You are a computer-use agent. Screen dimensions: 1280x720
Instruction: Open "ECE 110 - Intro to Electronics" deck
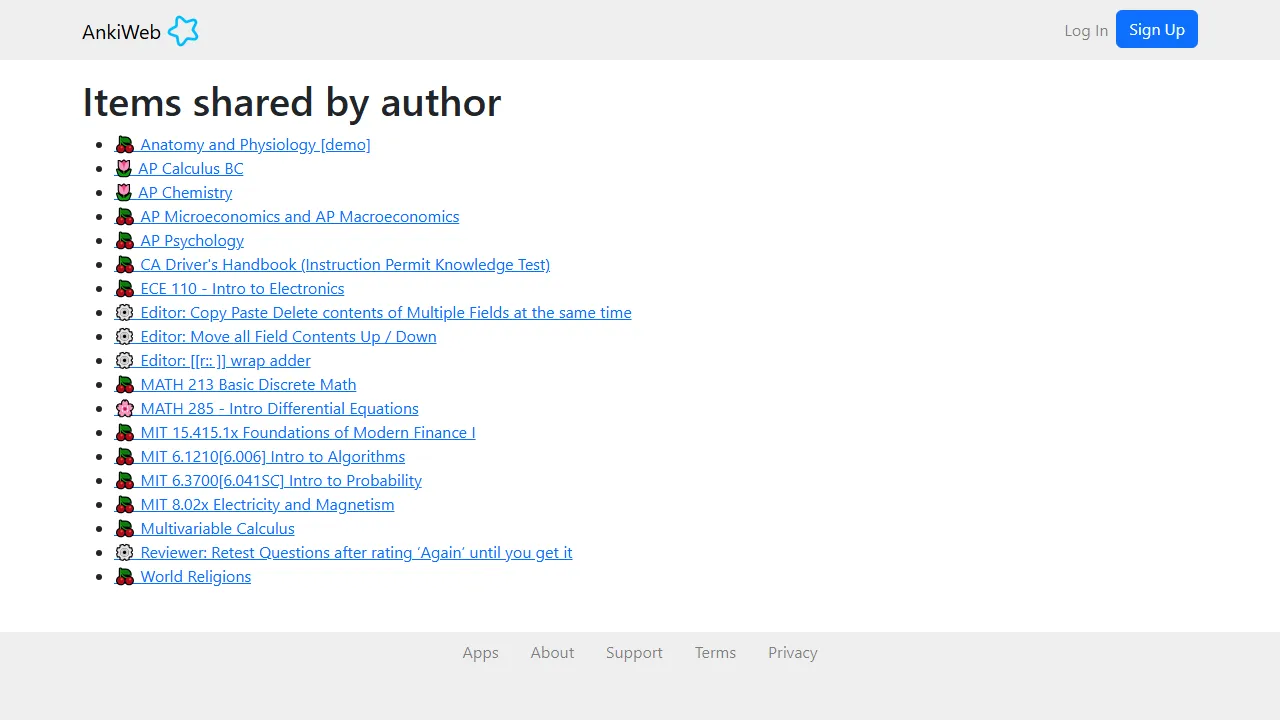pyautogui.click(x=242, y=288)
